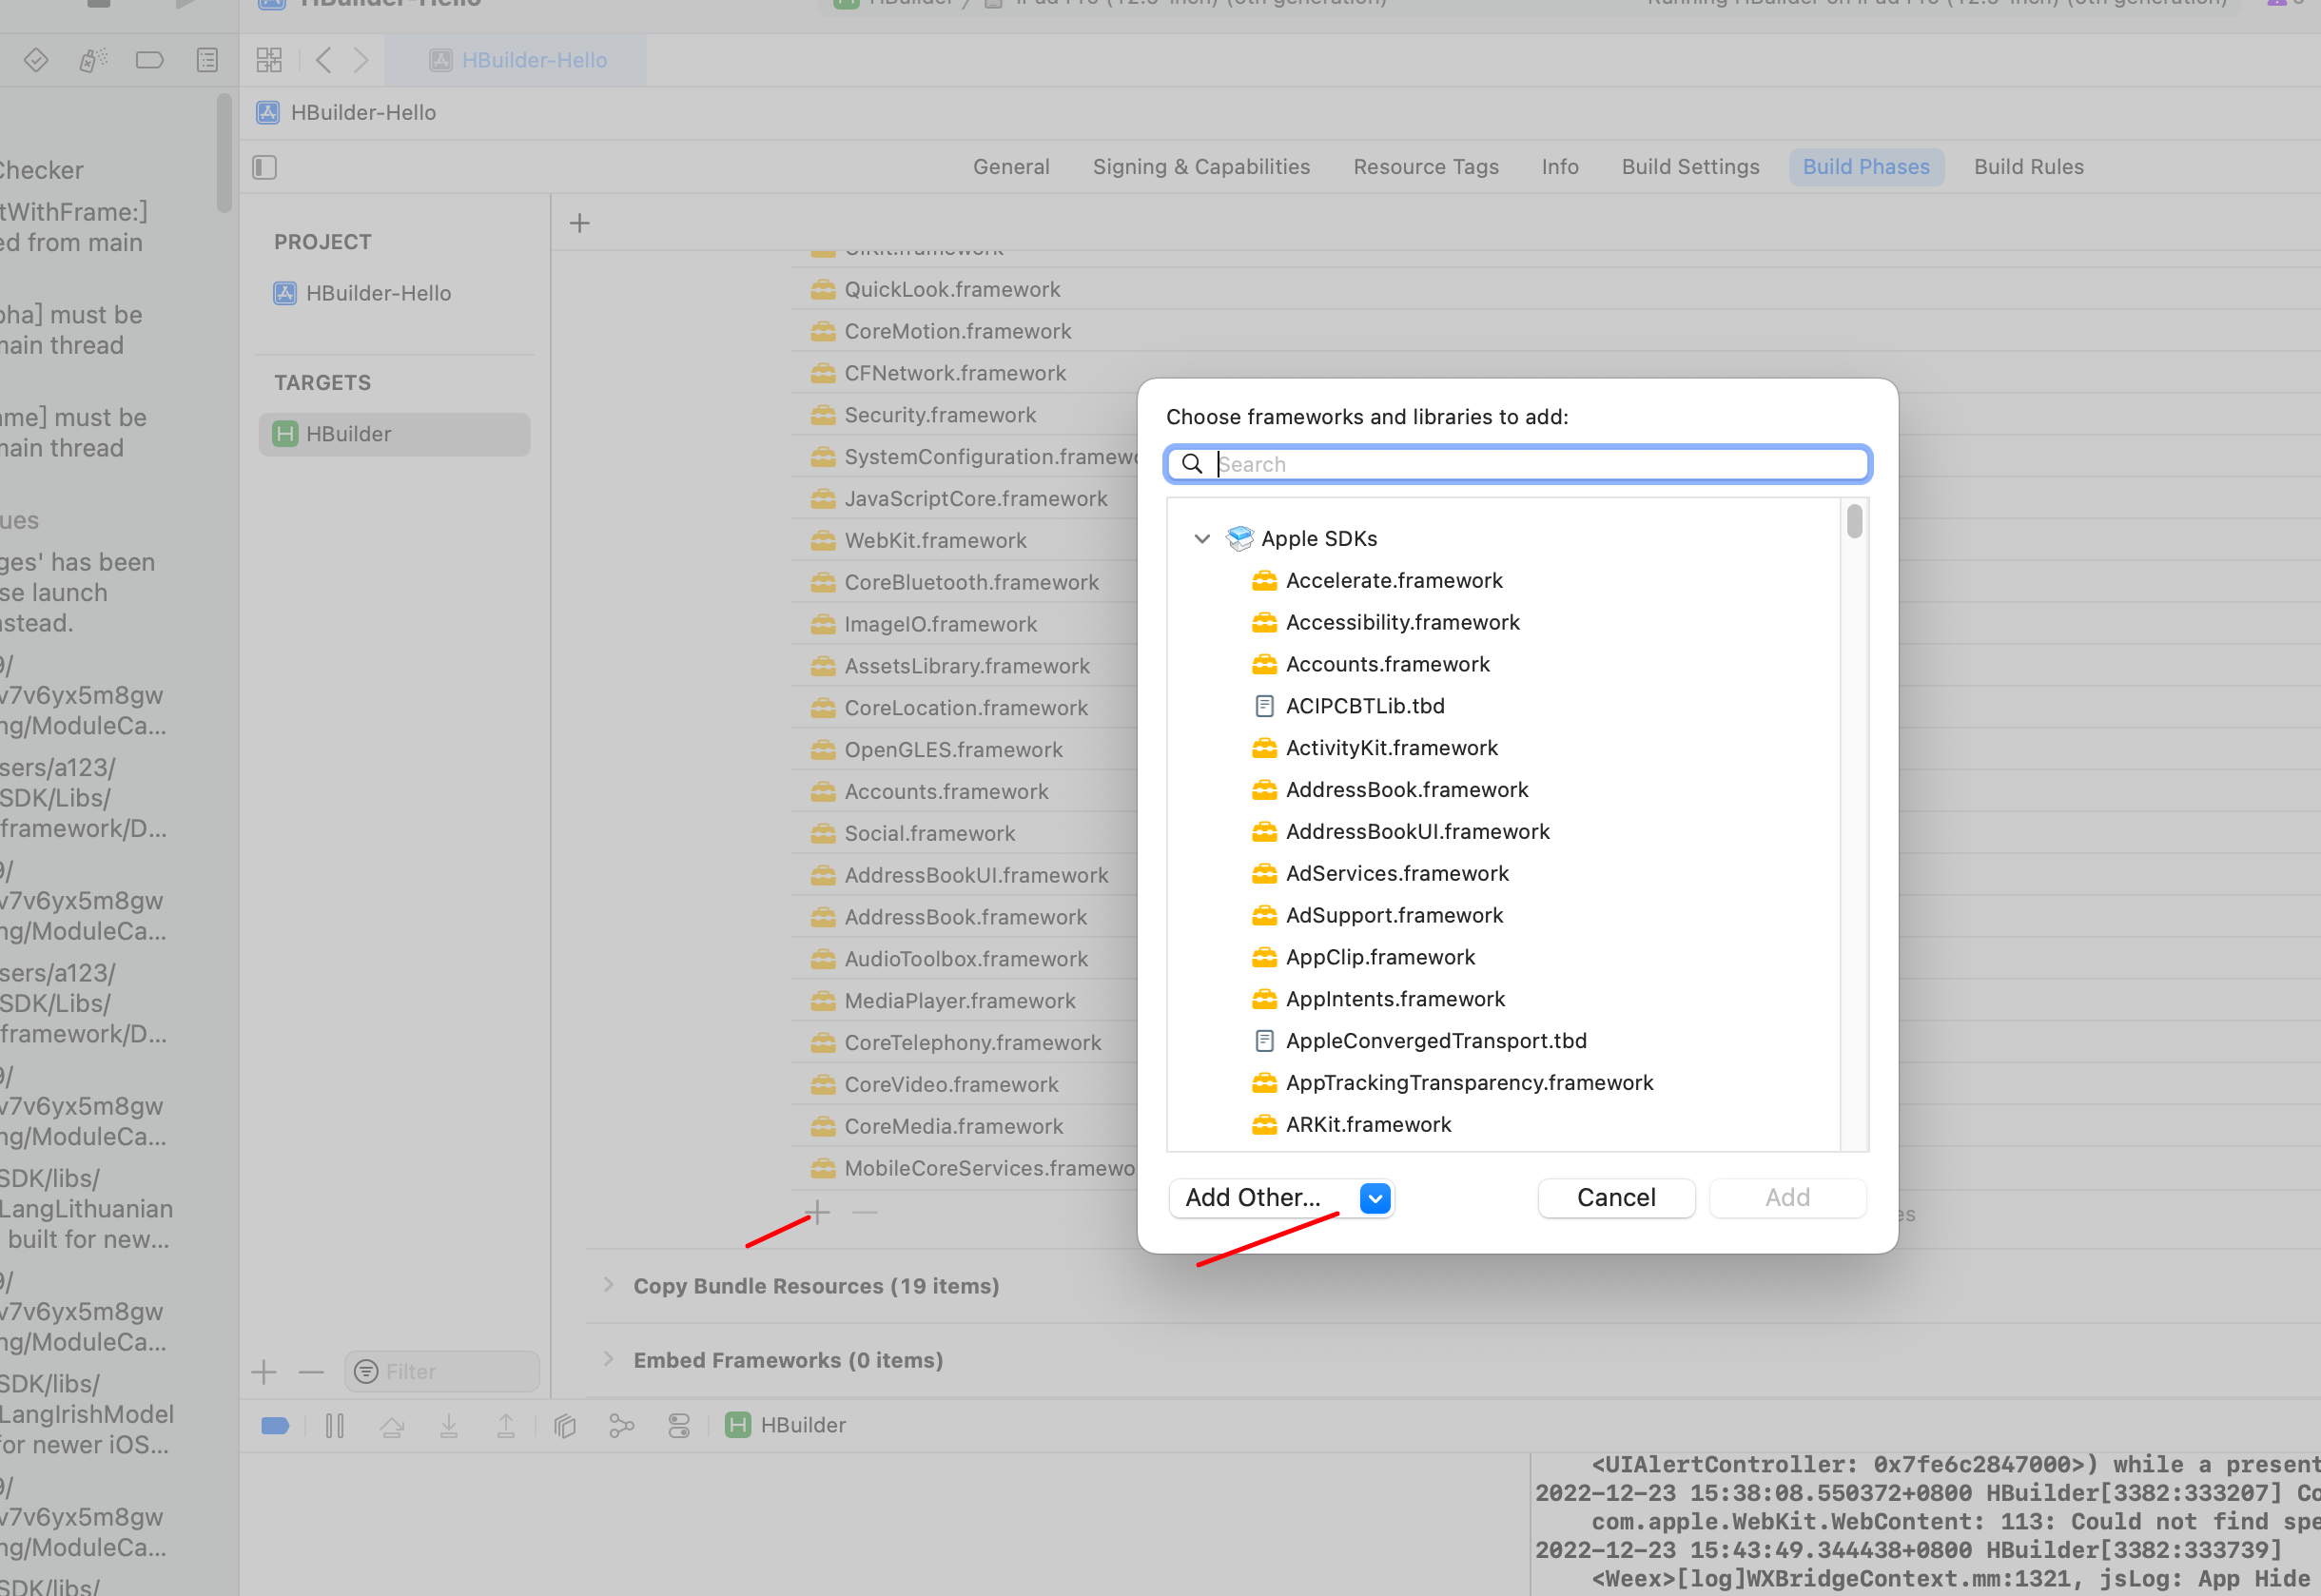Click the framework list scrollbar thumb

click(x=1854, y=522)
